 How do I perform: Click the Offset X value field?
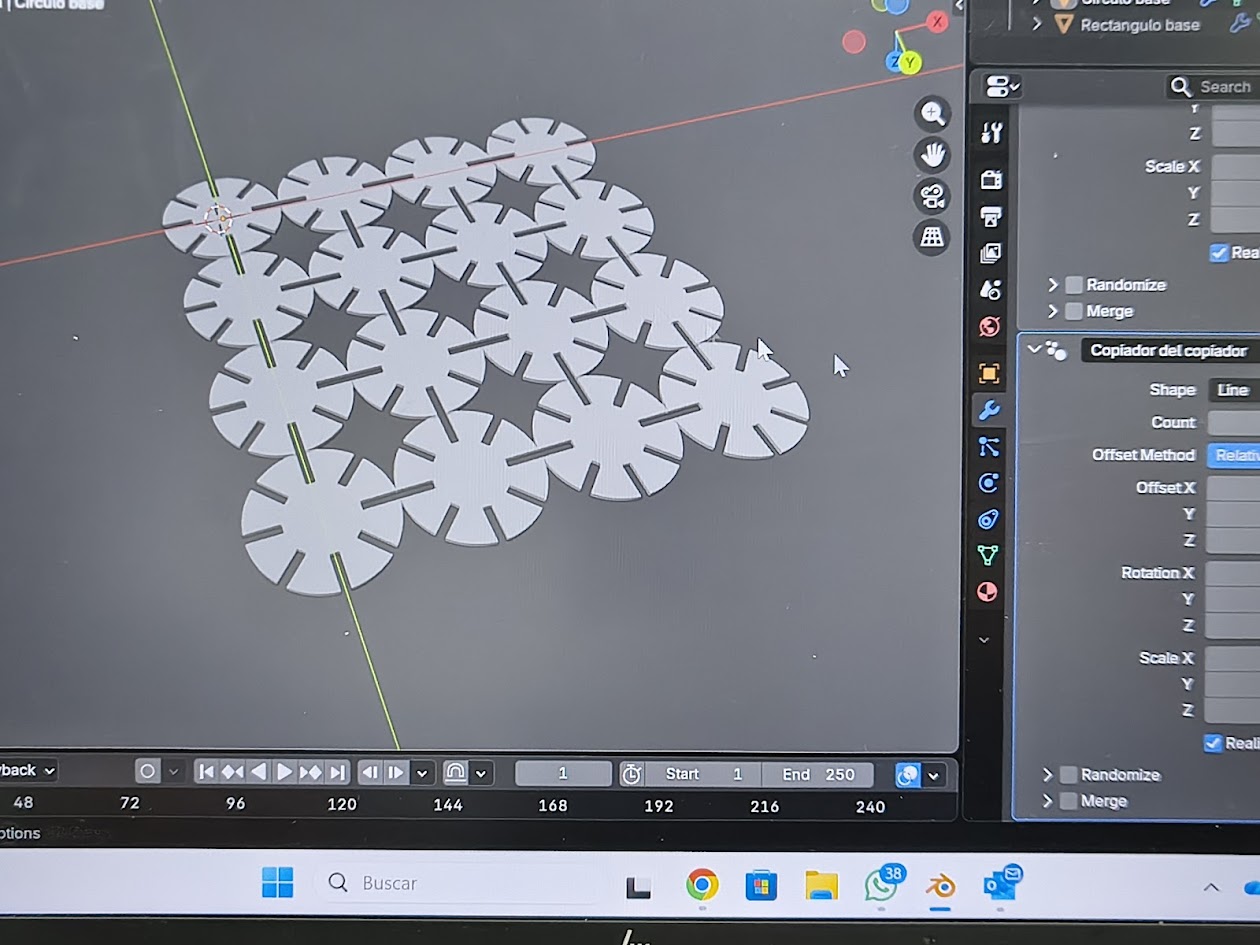[1233, 488]
